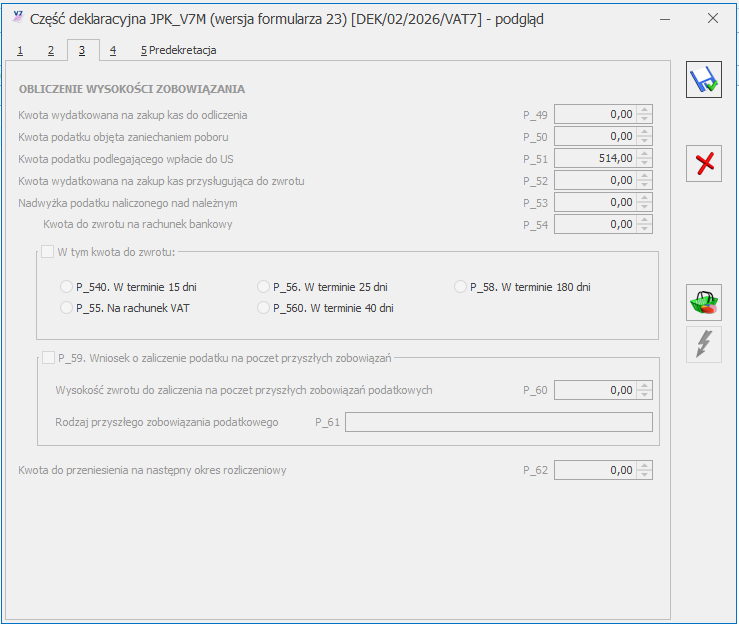
Task: Click the P_61 rodzaj zobowiązania text field
Action: pyautogui.click(x=498, y=422)
